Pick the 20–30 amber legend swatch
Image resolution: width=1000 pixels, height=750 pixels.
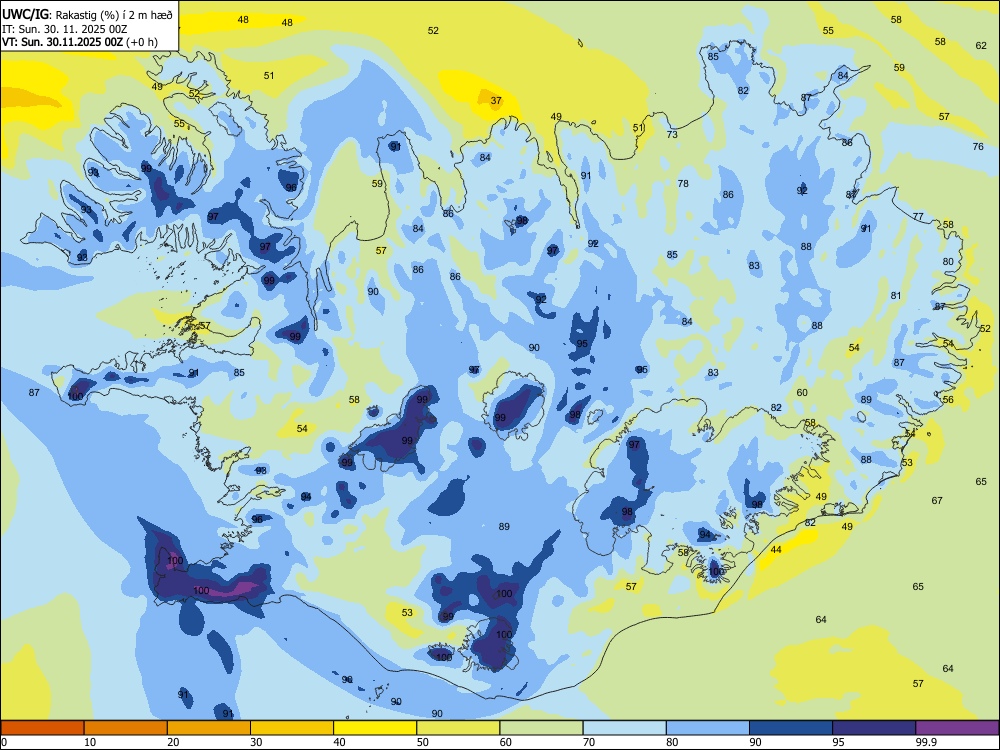pyautogui.click(x=209, y=728)
